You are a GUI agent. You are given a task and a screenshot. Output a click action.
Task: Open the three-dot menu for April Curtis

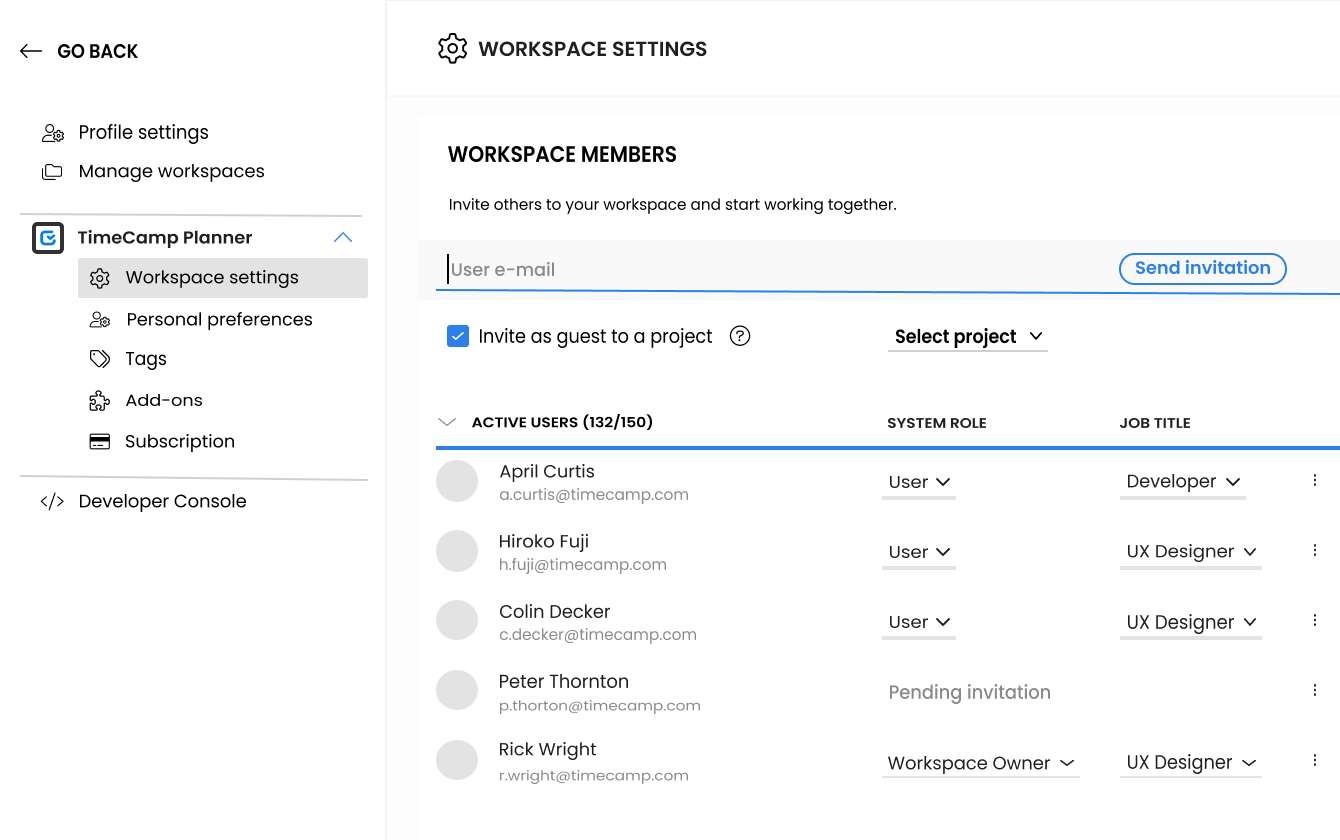pyautogui.click(x=1315, y=480)
